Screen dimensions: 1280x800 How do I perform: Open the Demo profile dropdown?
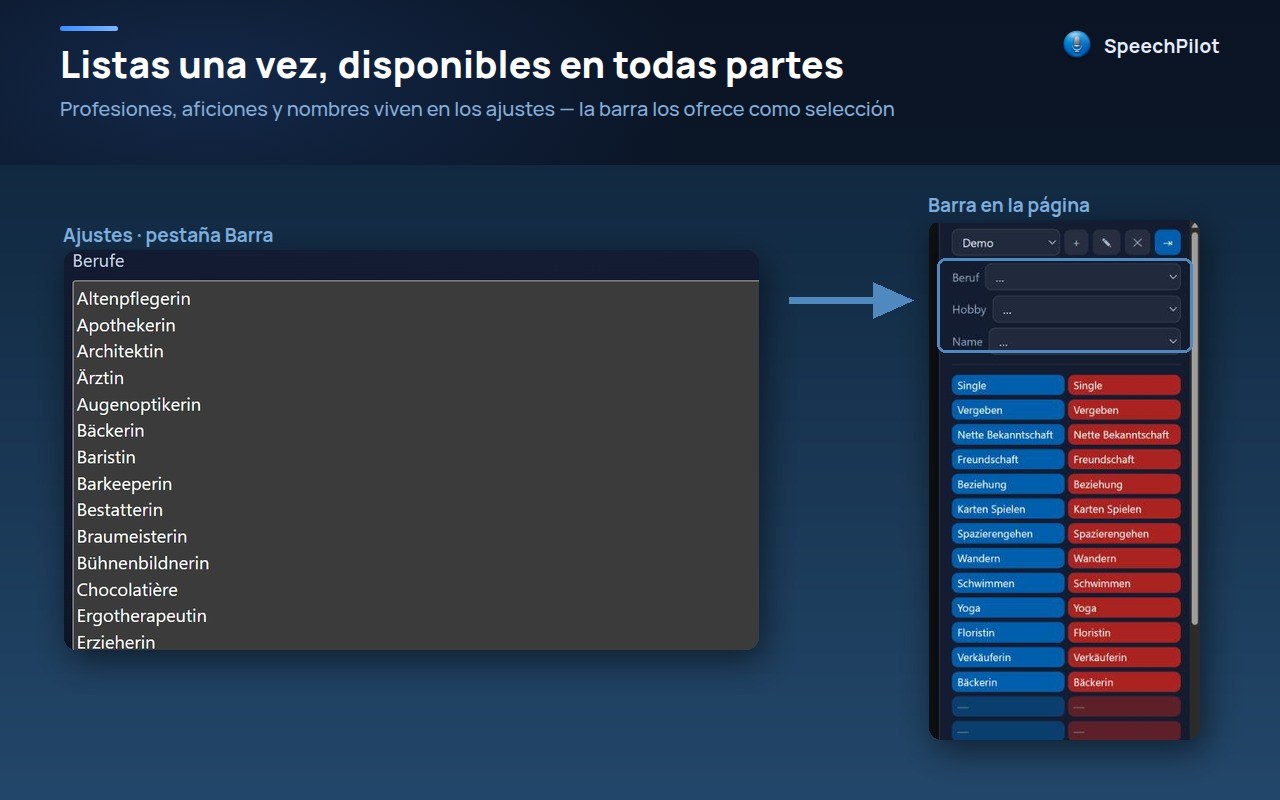pos(1006,243)
